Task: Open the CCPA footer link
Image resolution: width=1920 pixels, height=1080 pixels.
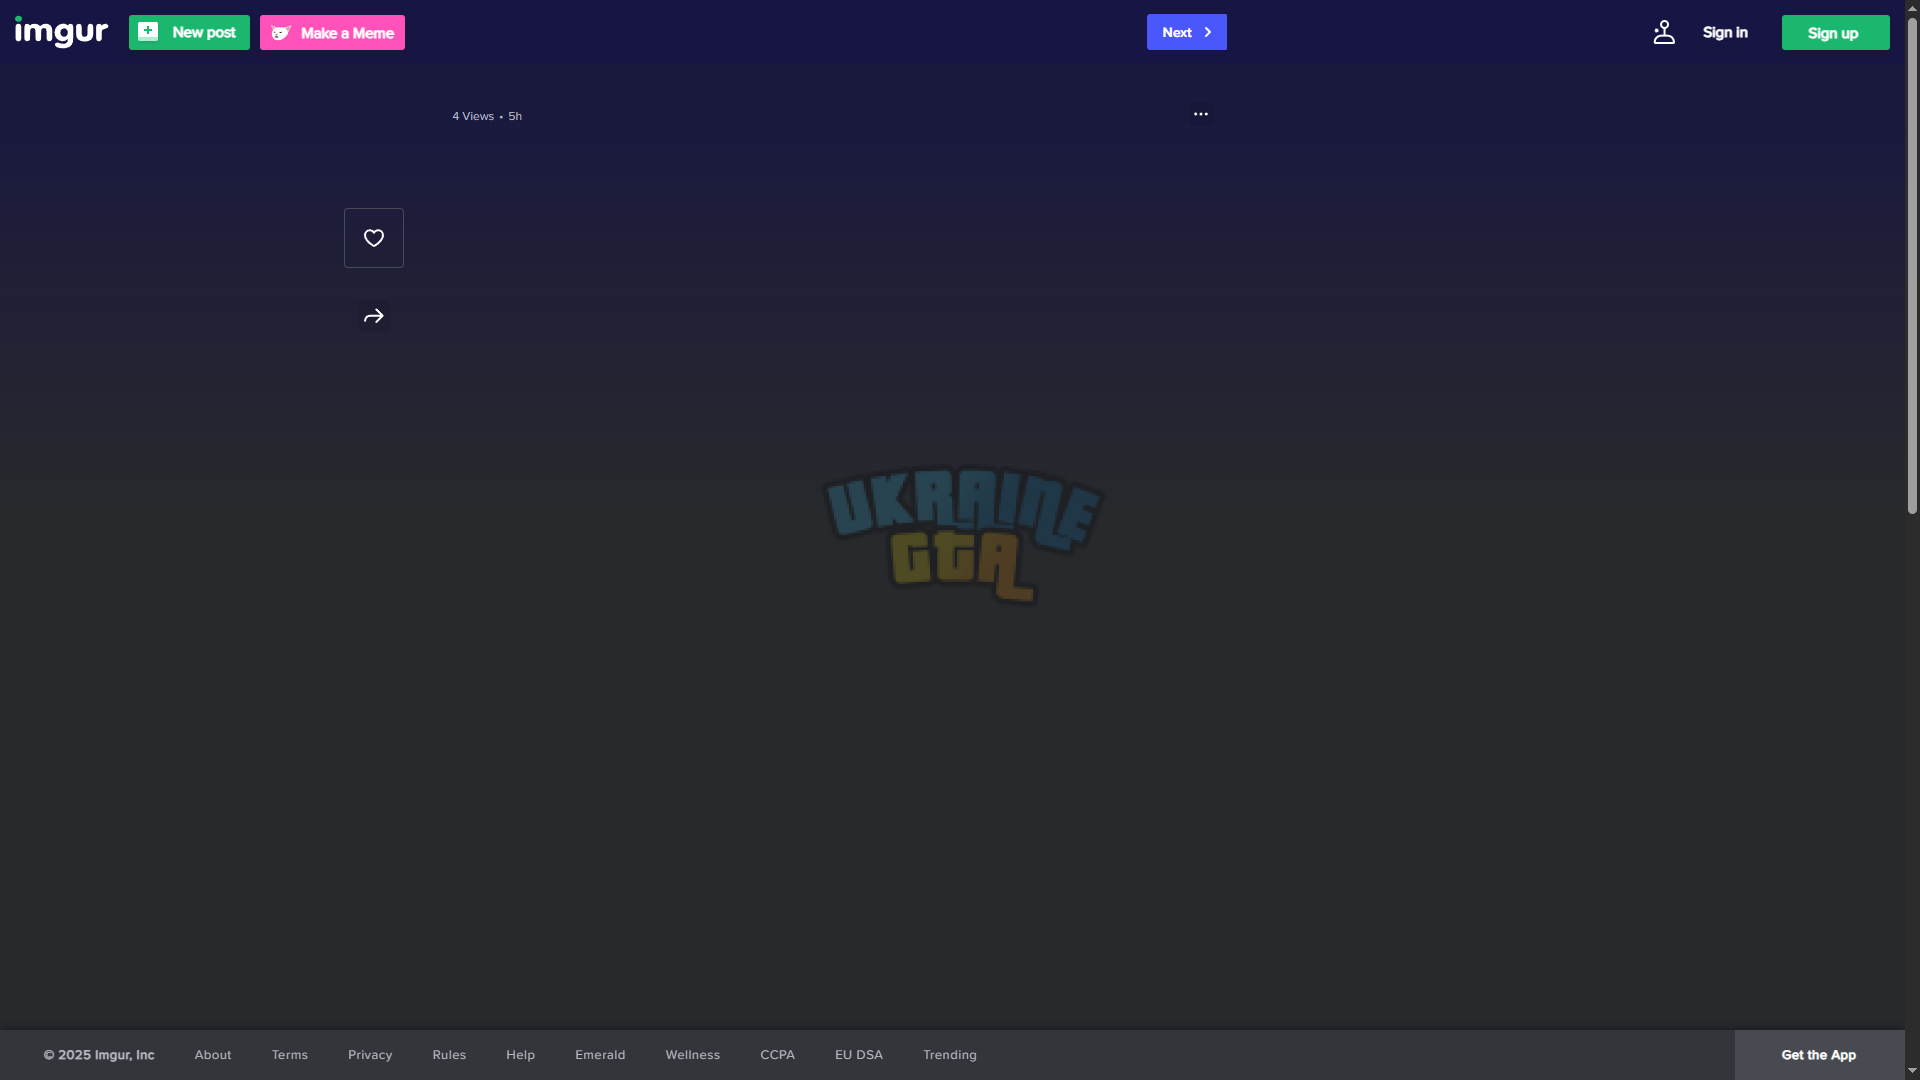Action: point(778,1055)
